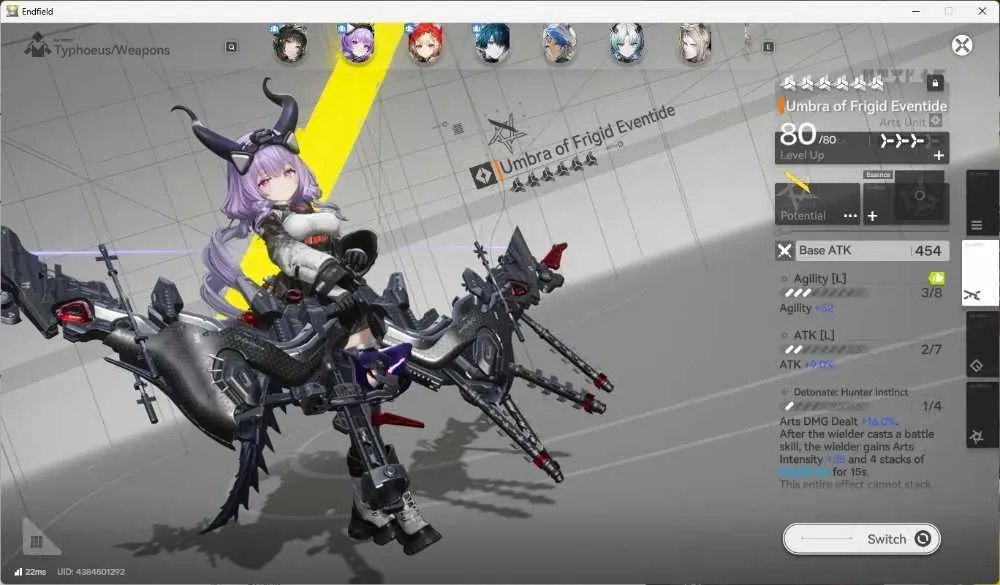Select the red-haired operator portrait
This screenshot has width=1000, height=585.
pyautogui.click(x=425, y=43)
